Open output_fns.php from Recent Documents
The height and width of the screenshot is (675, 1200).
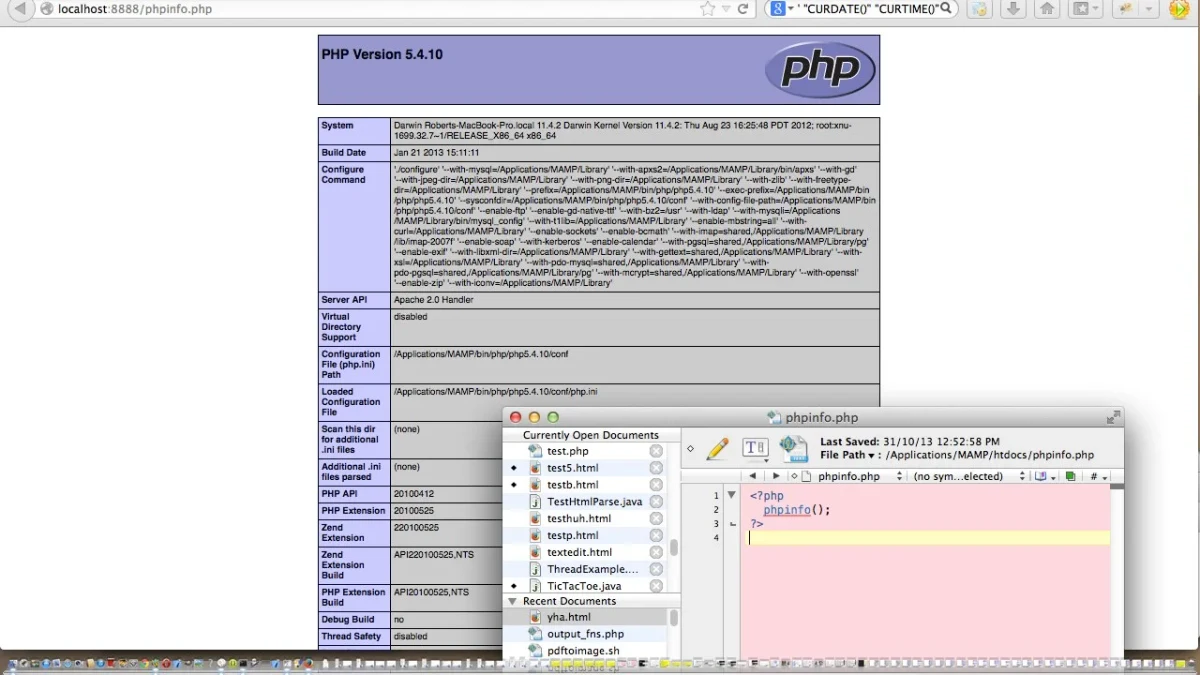pos(586,634)
